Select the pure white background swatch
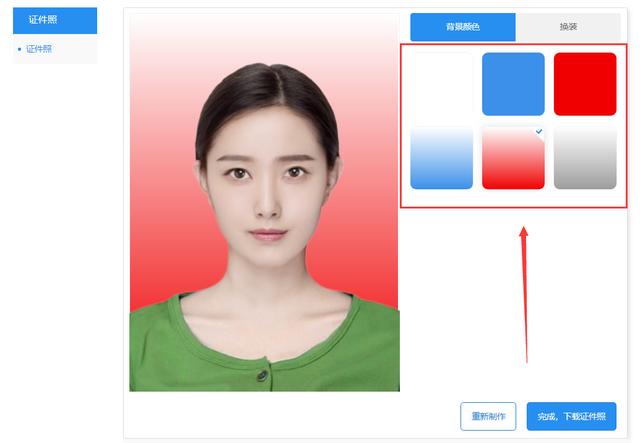Screen dimensions: 640x443 pos(442,84)
